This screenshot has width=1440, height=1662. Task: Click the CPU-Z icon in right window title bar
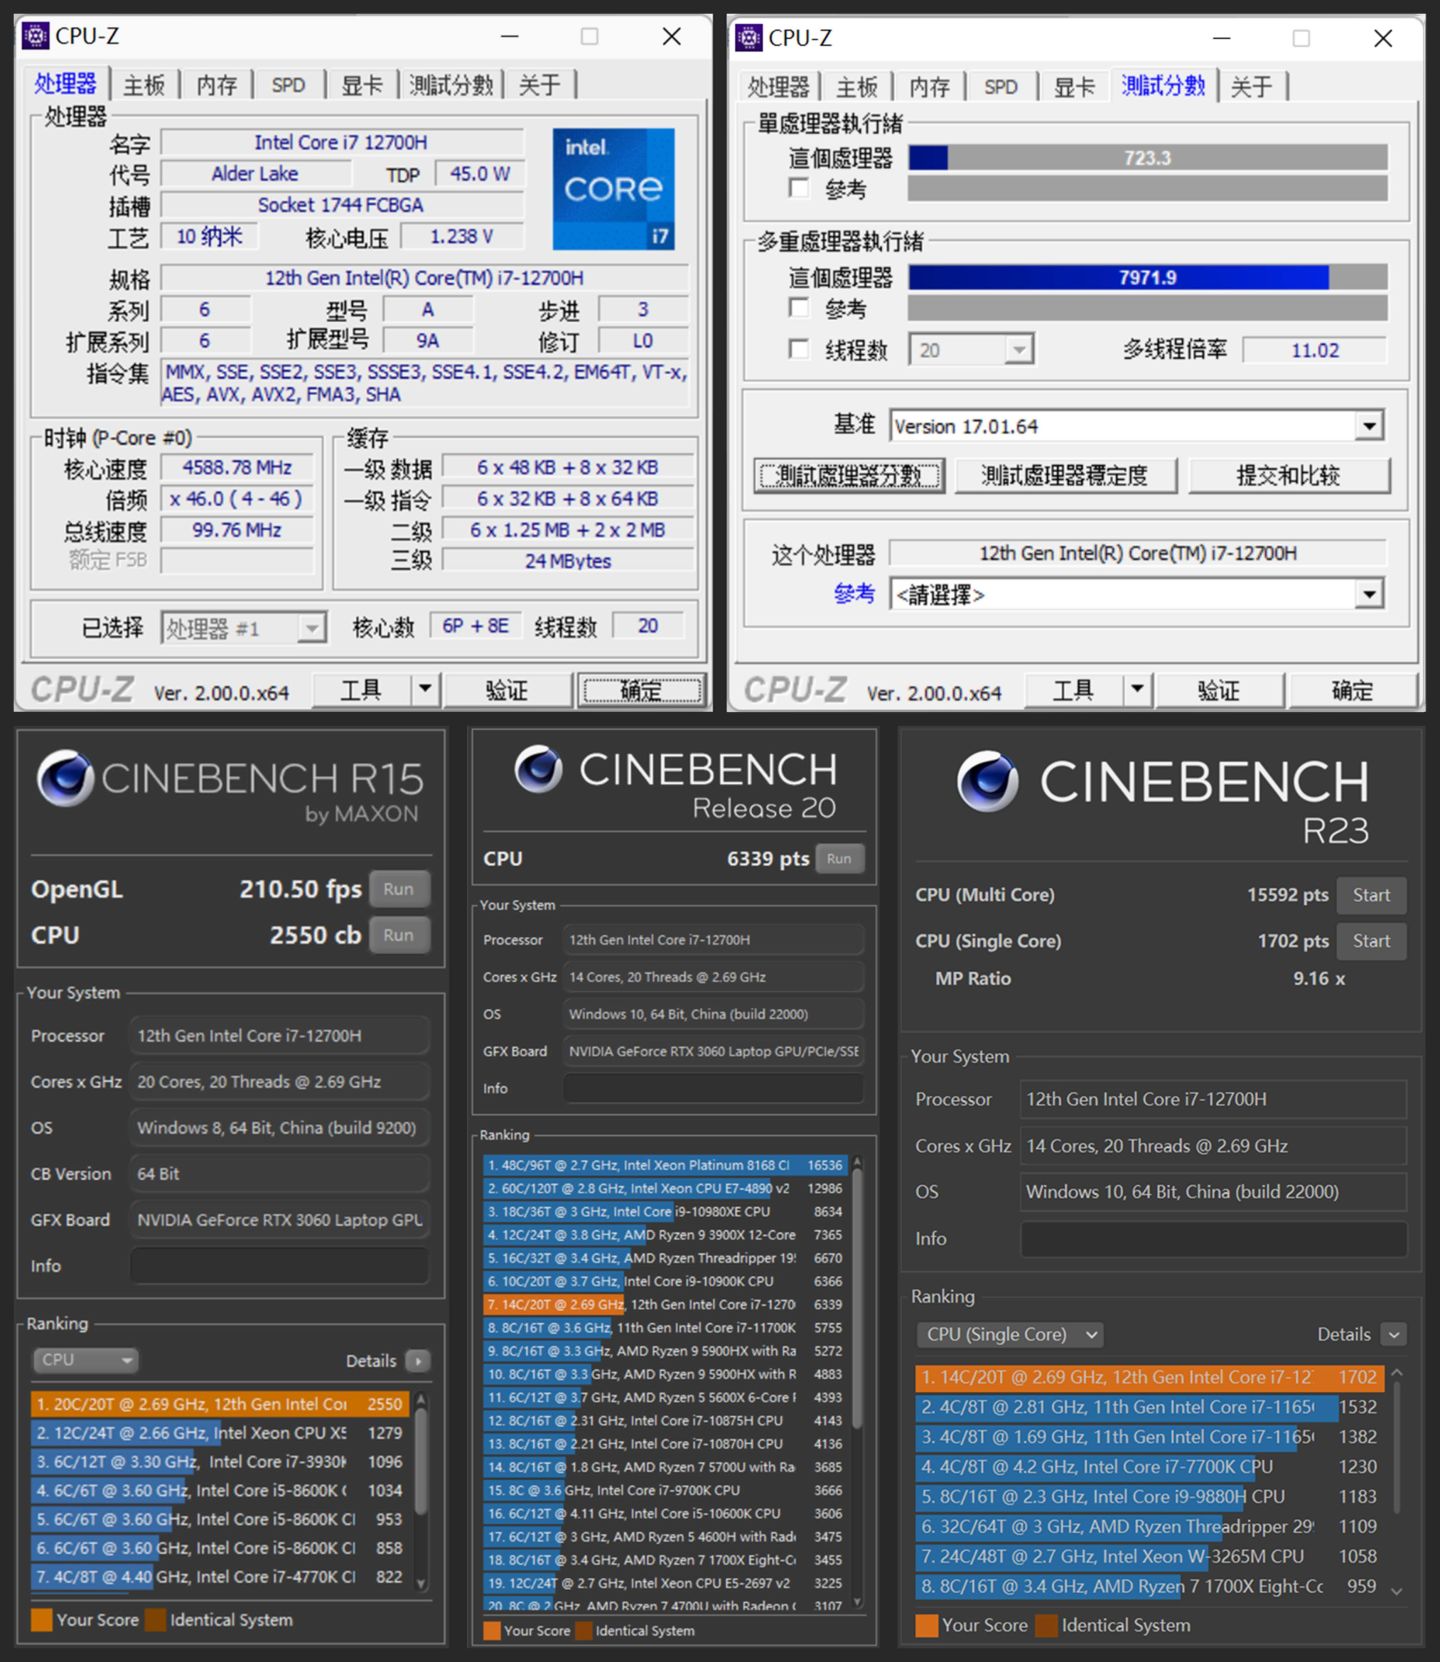tap(748, 38)
